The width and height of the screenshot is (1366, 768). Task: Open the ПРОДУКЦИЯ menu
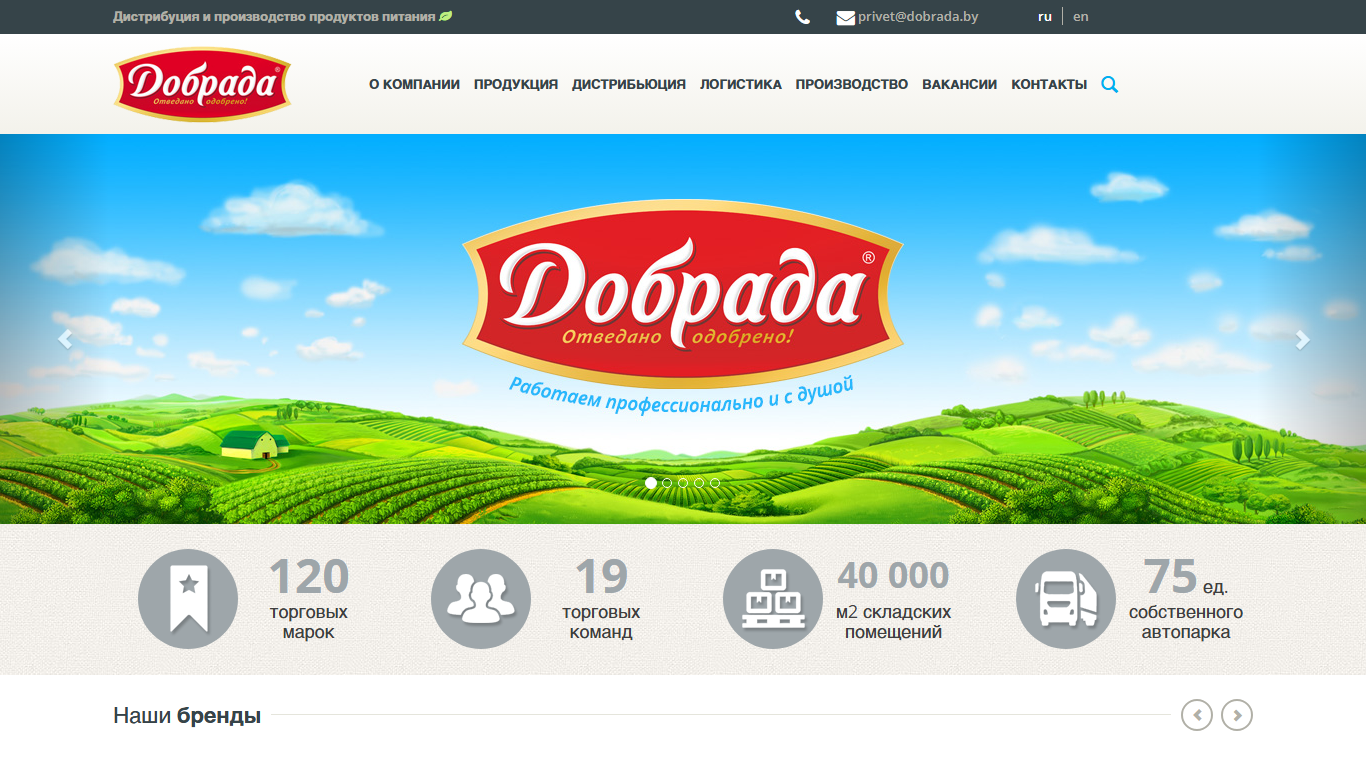coord(516,85)
